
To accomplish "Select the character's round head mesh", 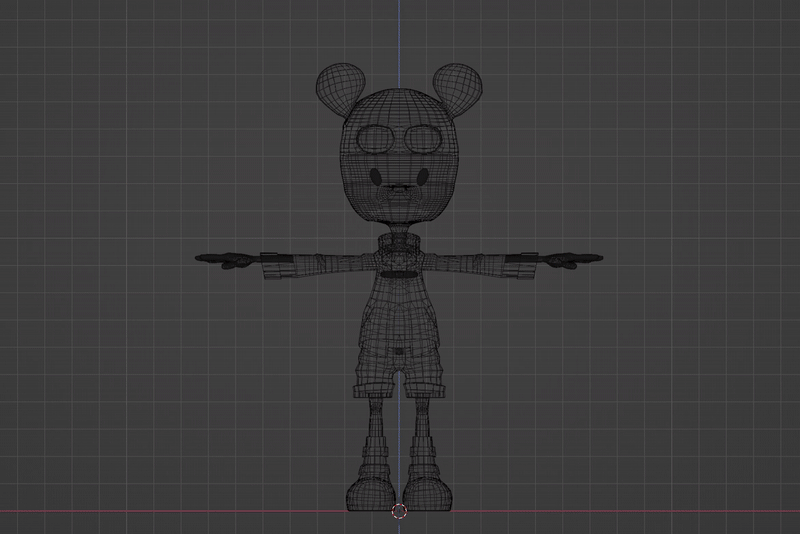I will click(x=399, y=156).
